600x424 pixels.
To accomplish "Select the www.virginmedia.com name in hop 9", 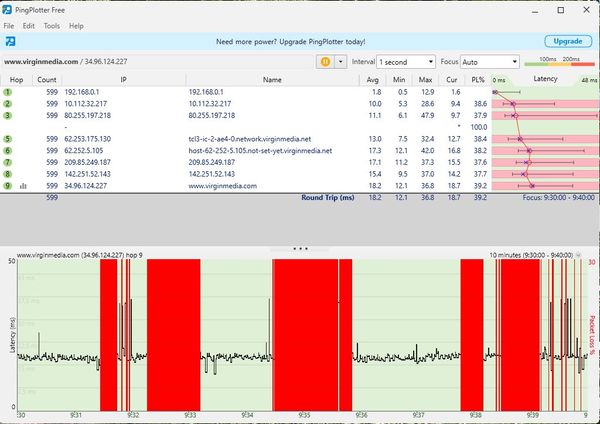I will tap(223, 186).
